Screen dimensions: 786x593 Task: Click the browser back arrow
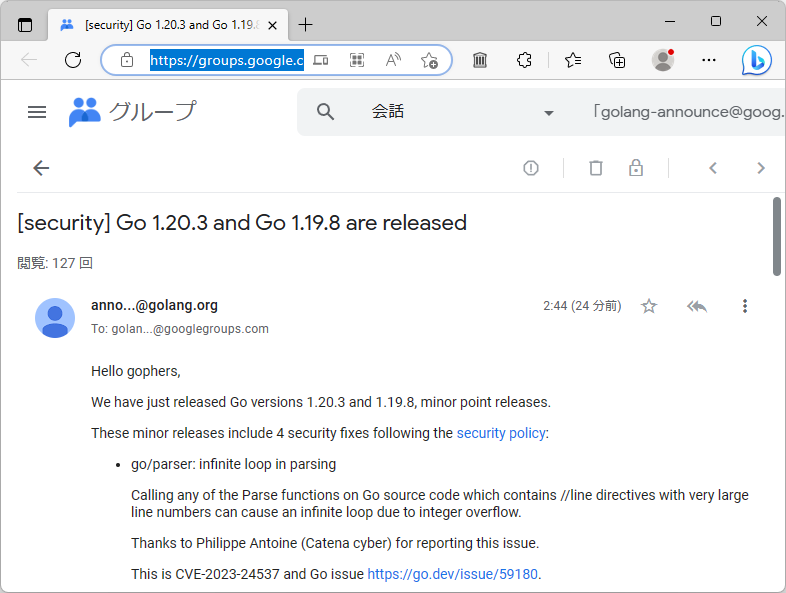click(x=29, y=60)
